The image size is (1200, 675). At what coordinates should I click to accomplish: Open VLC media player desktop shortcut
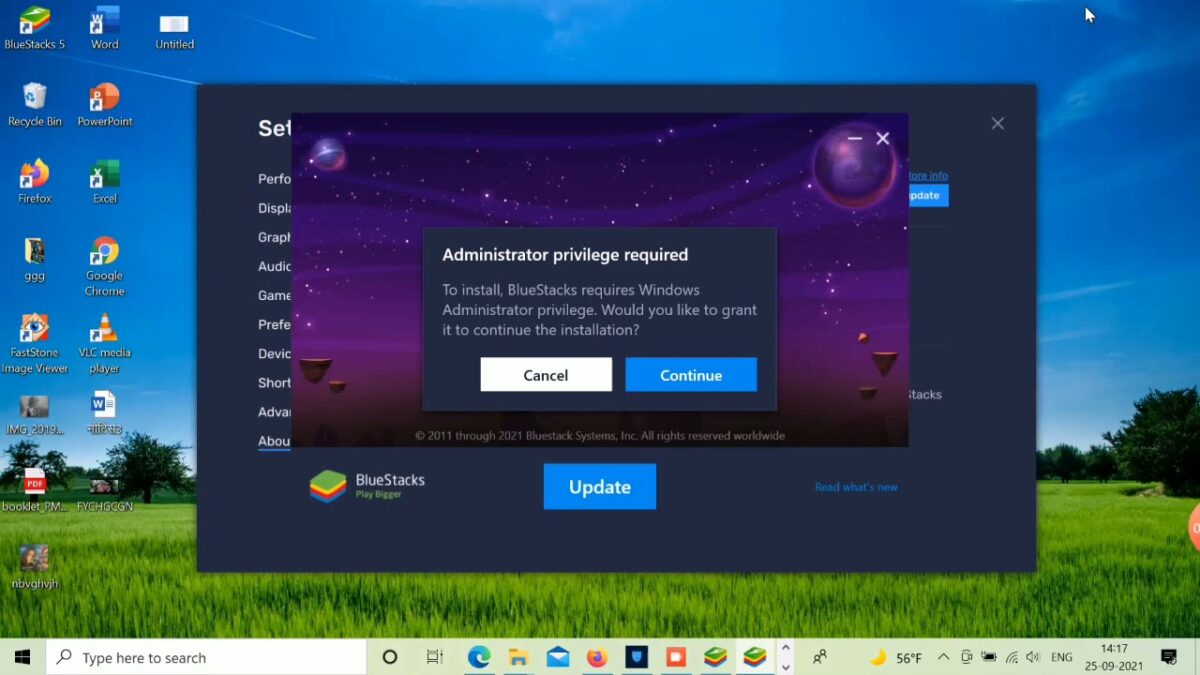[104, 343]
